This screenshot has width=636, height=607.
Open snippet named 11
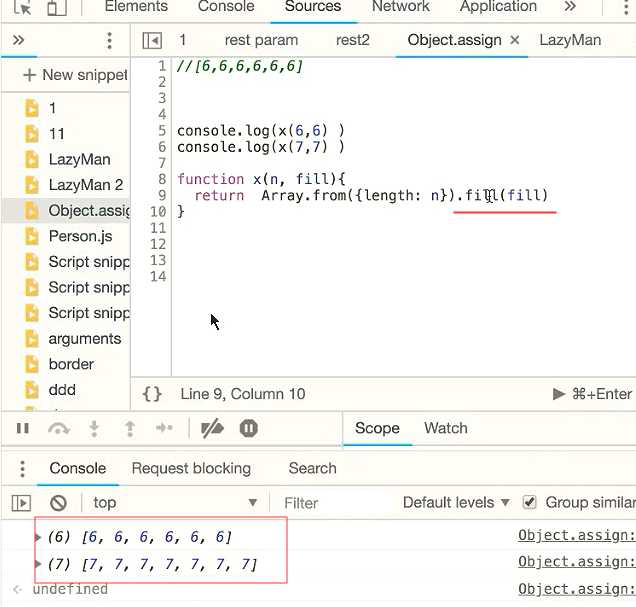click(56, 134)
